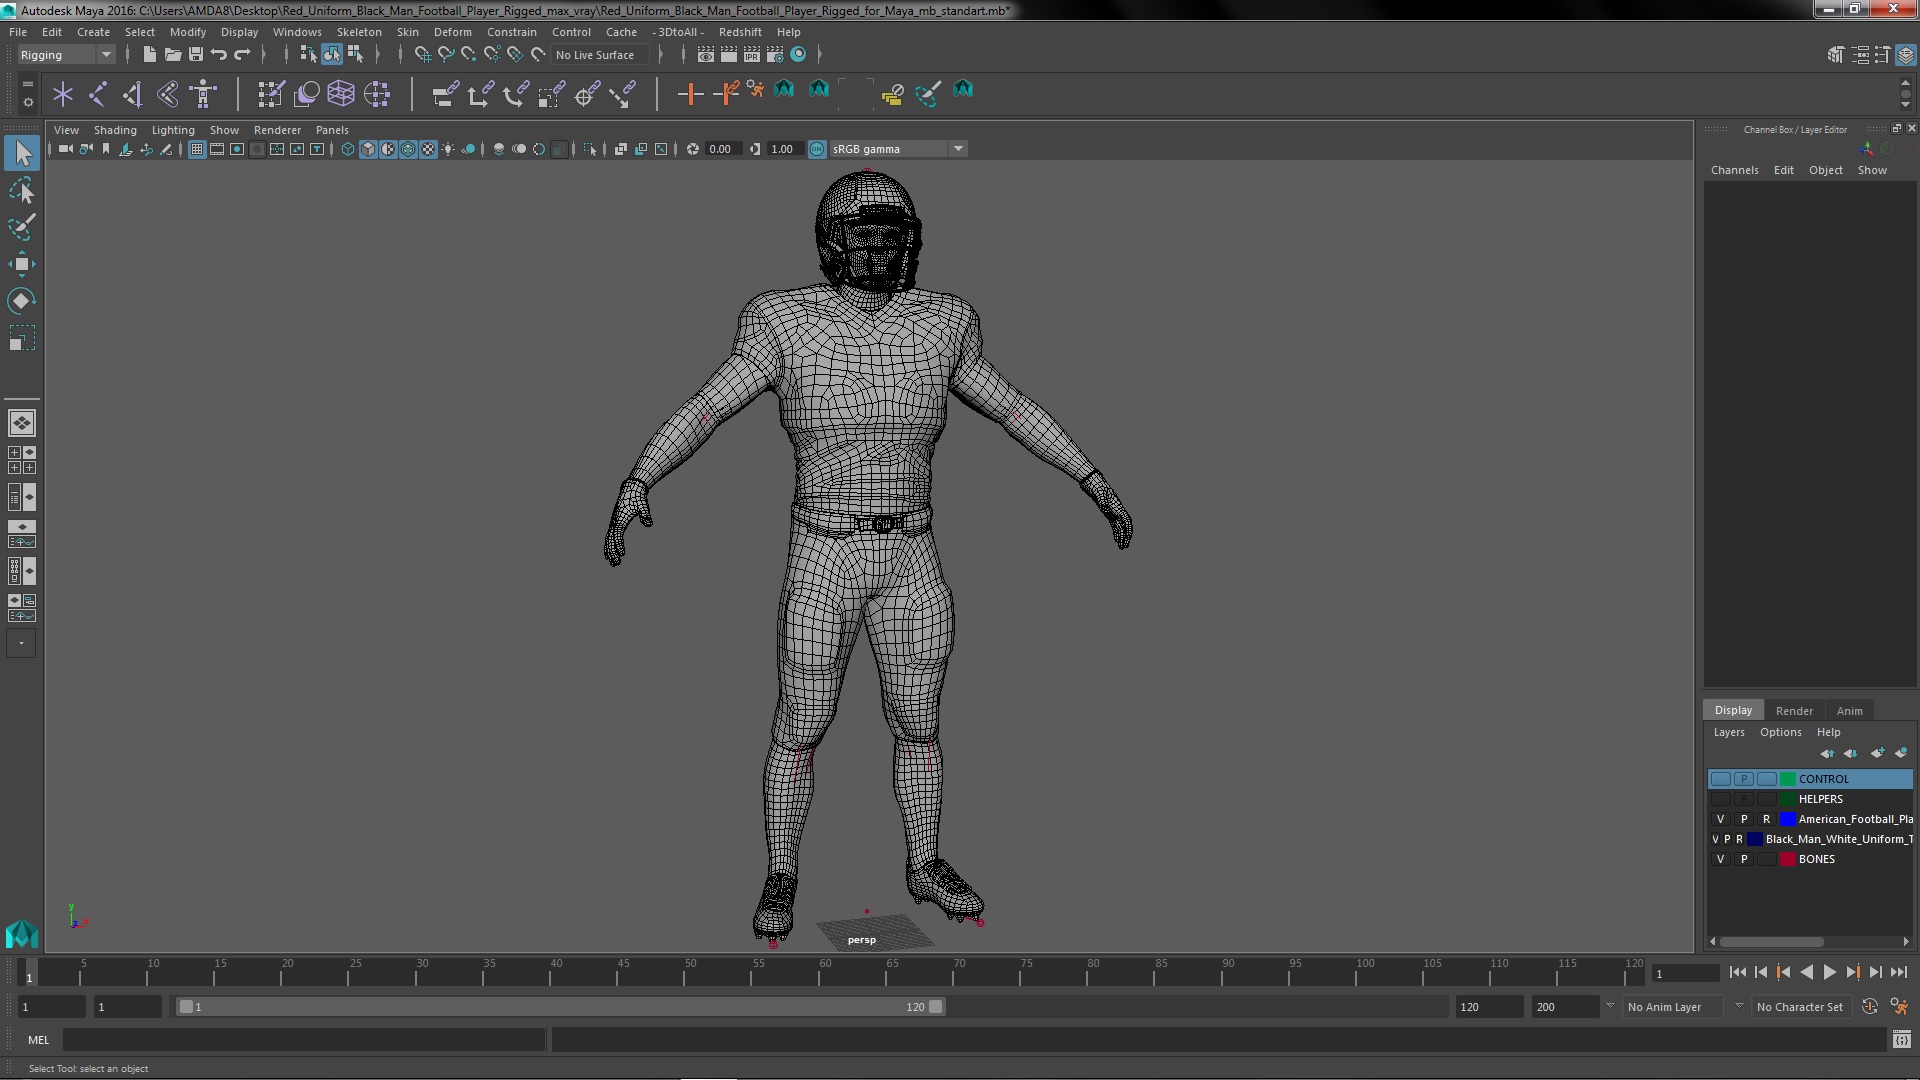Click the IK Handle shelf icon
The width and height of the screenshot is (1920, 1080).
tap(133, 94)
